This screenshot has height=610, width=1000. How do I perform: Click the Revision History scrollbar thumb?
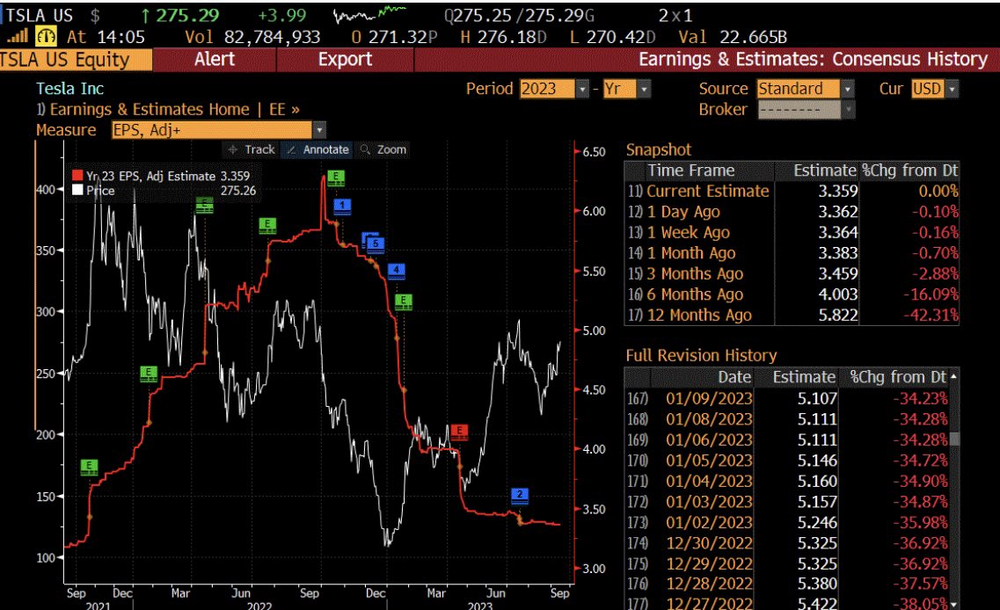coord(954,438)
